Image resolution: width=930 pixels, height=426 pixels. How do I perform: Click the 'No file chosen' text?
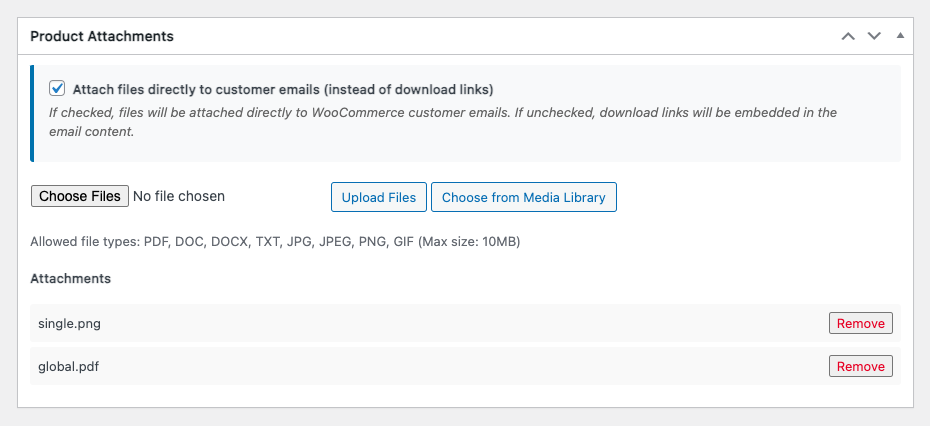point(179,196)
